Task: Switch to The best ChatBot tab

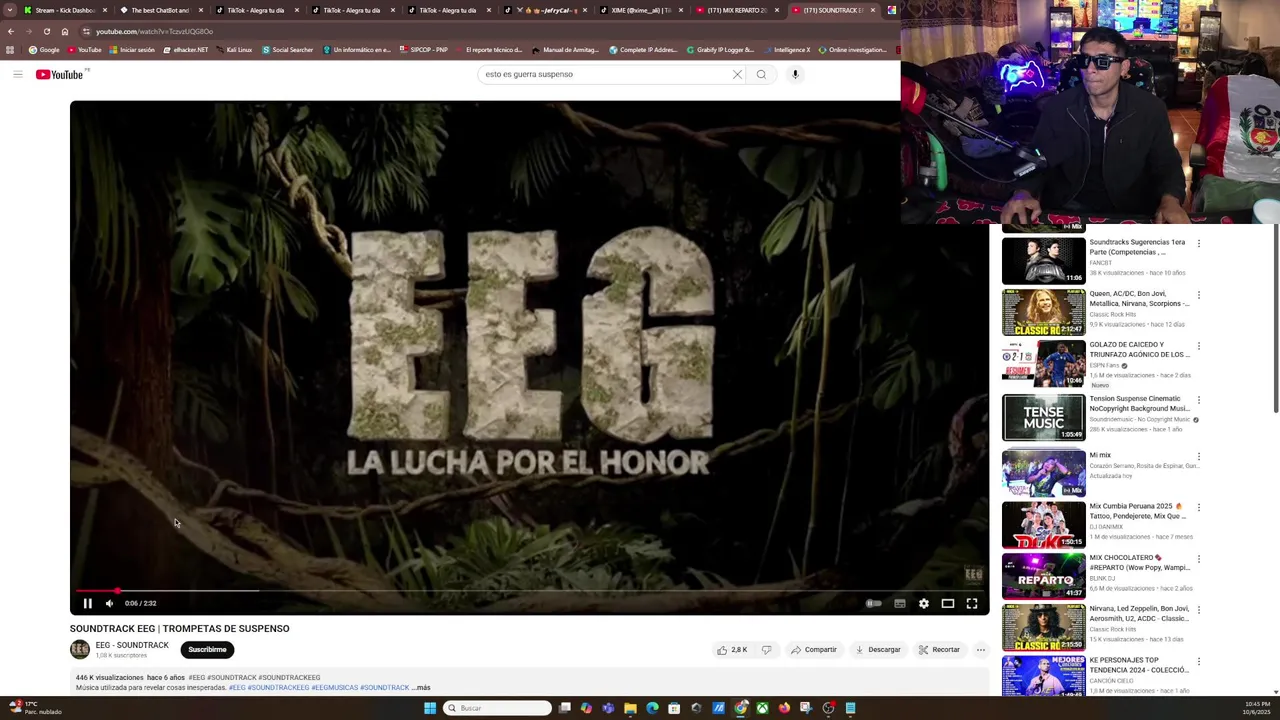Action: pos(159,10)
